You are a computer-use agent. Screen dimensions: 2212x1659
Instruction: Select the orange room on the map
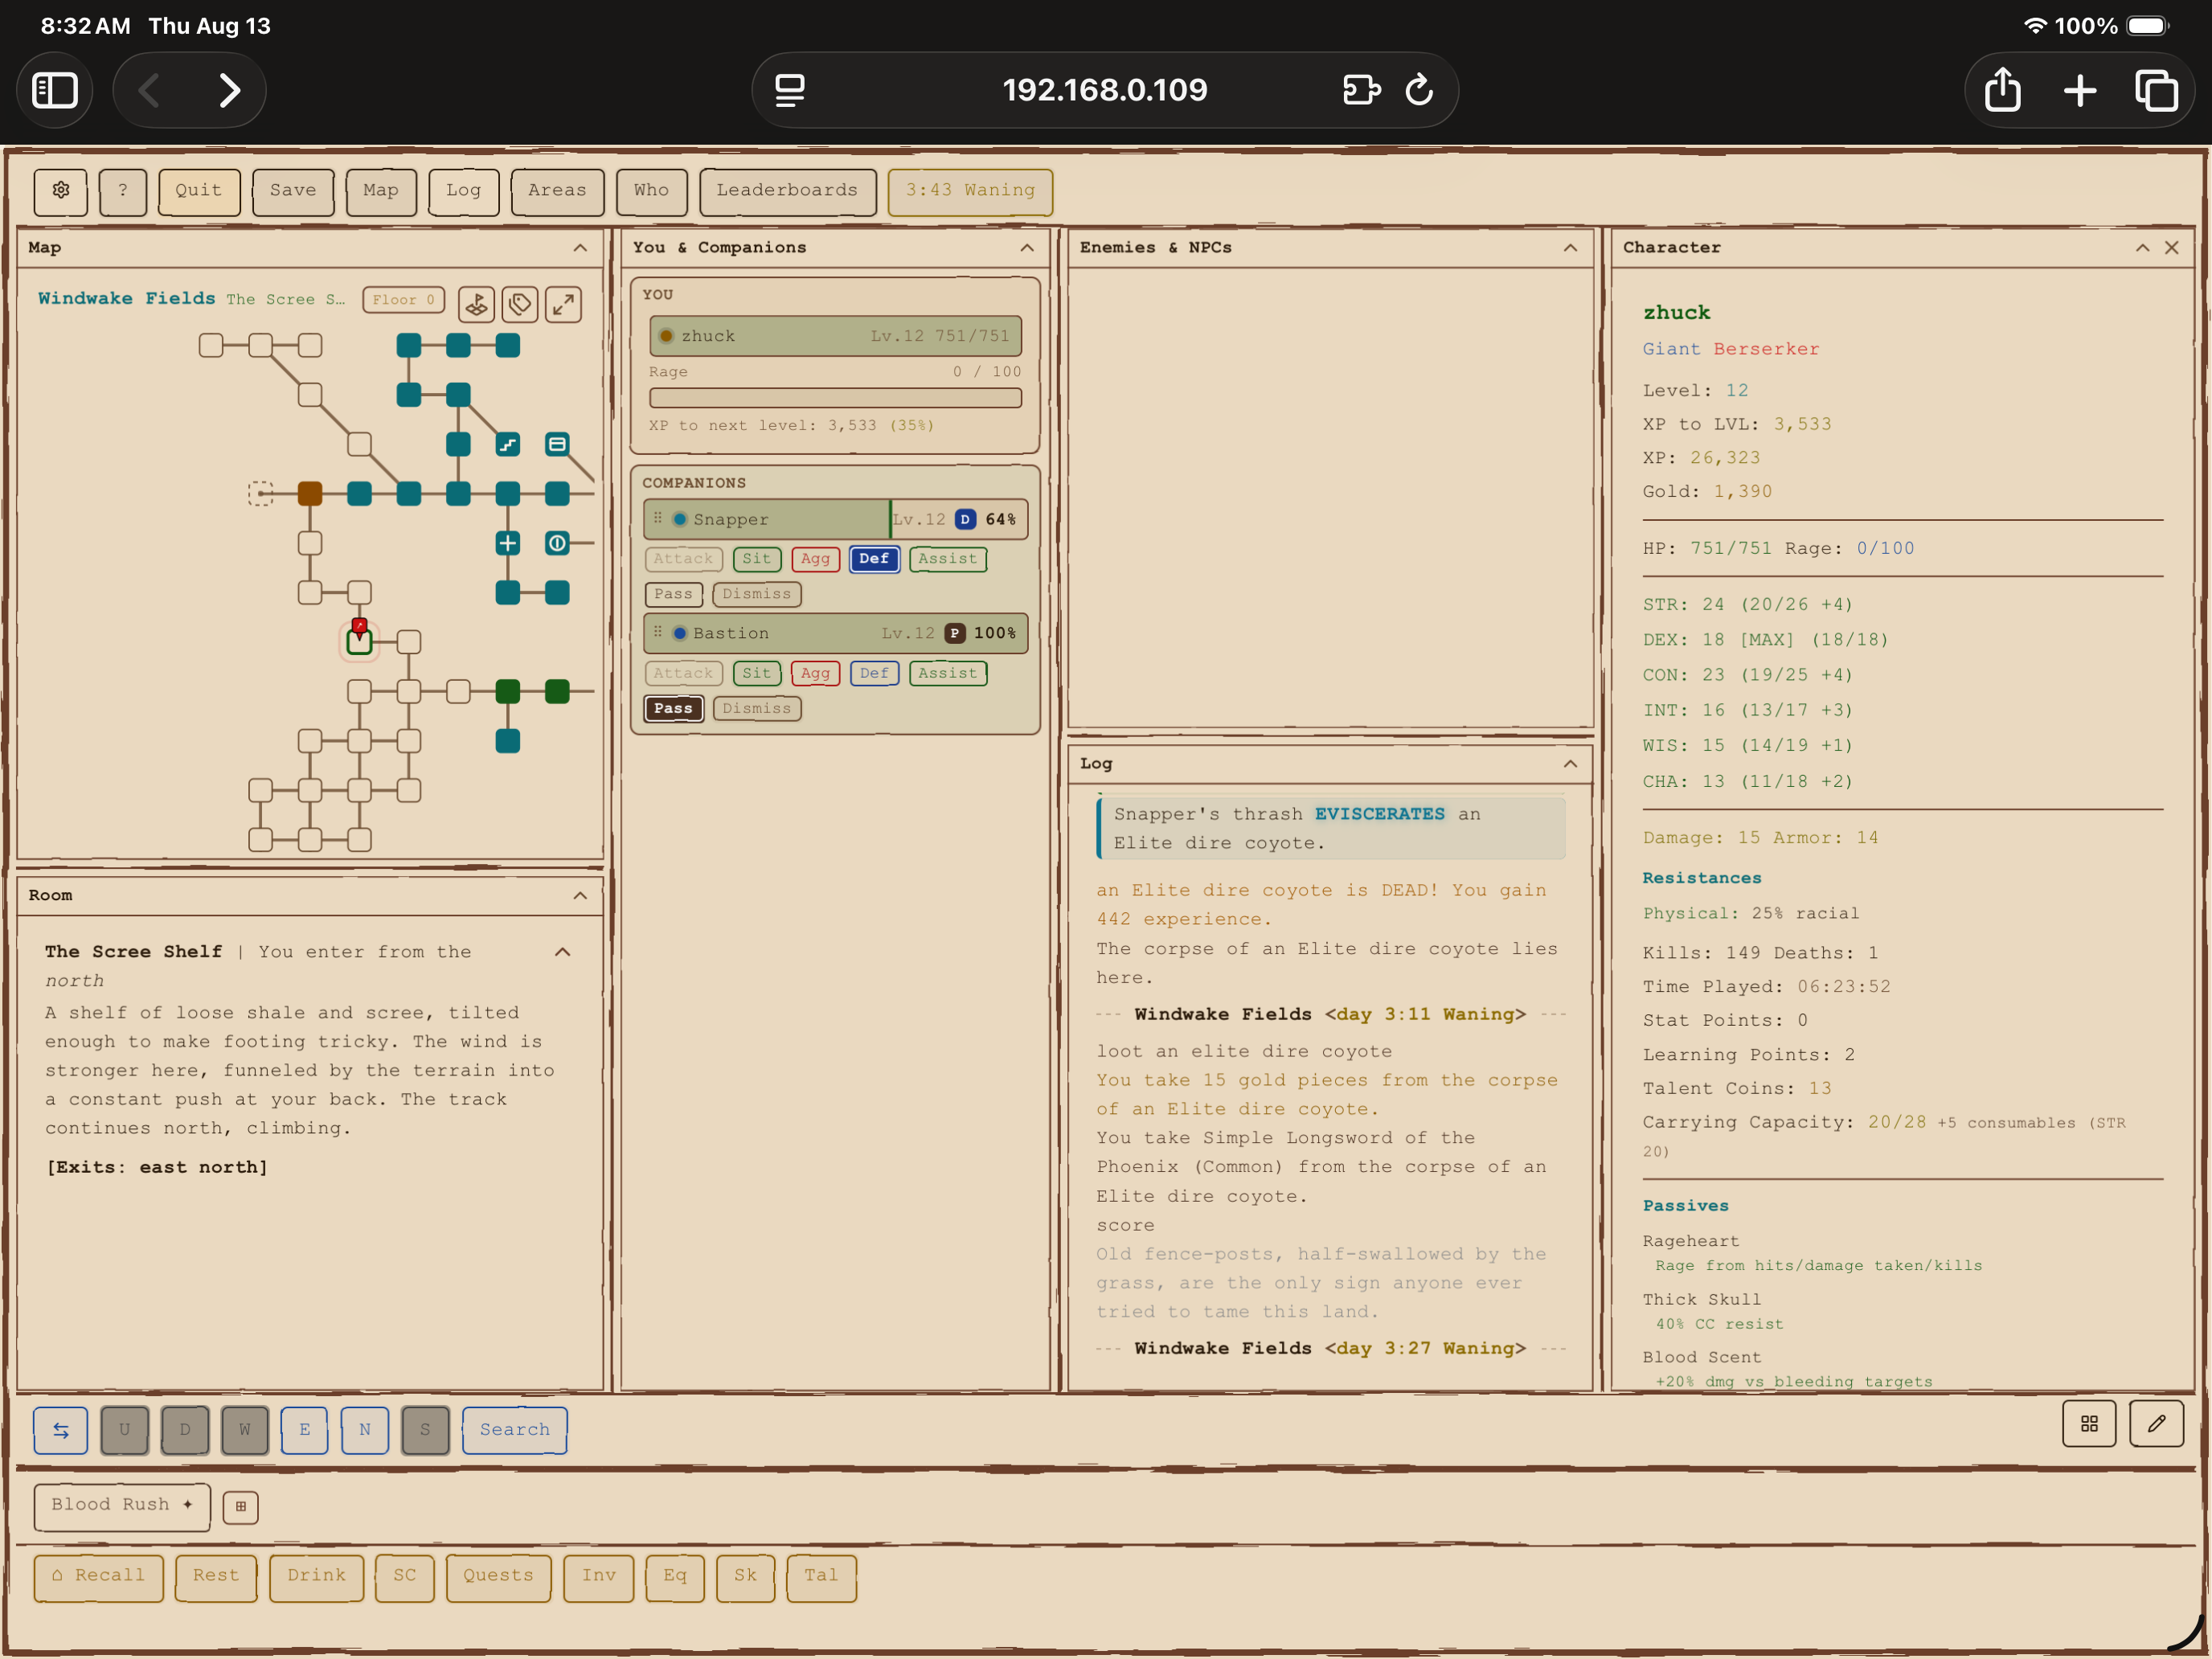coord(310,493)
